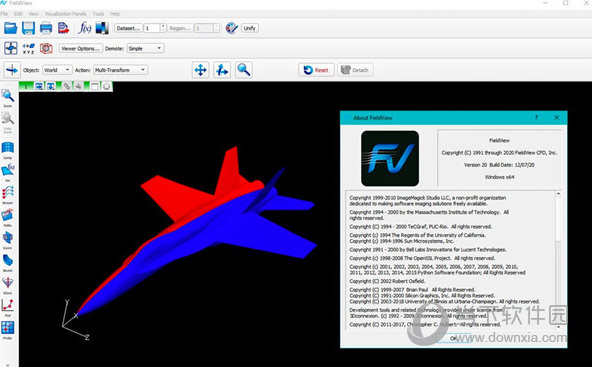Open the Action dropdown showing Multi-Transform

click(120, 70)
